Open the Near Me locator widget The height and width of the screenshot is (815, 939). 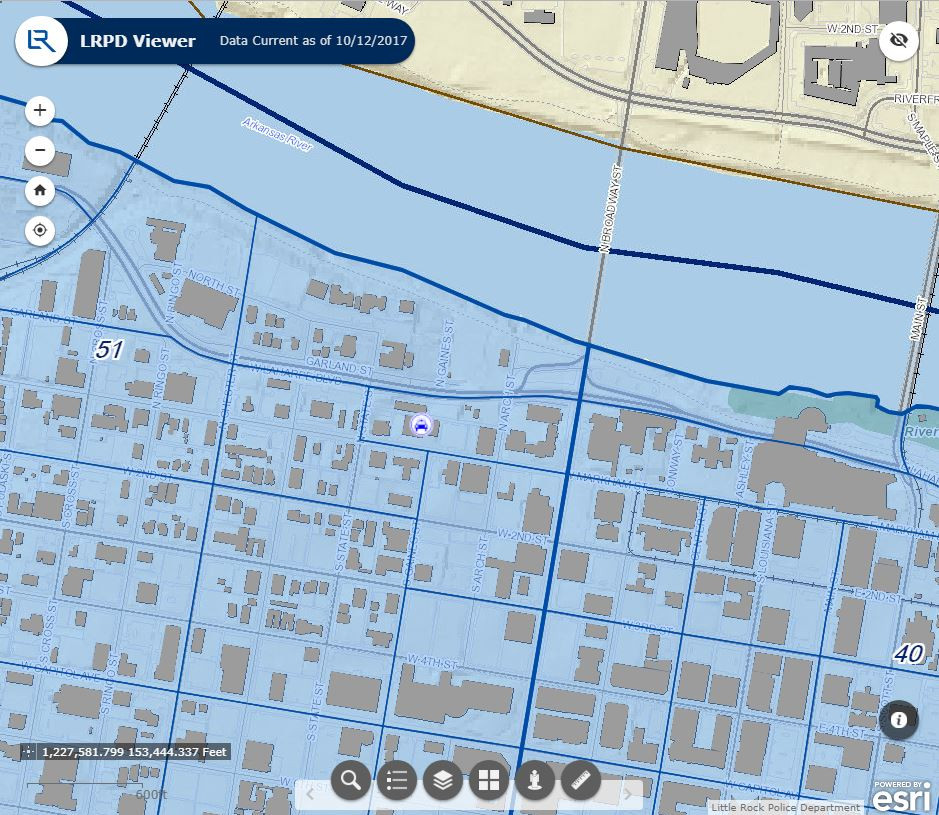tap(535, 780)
